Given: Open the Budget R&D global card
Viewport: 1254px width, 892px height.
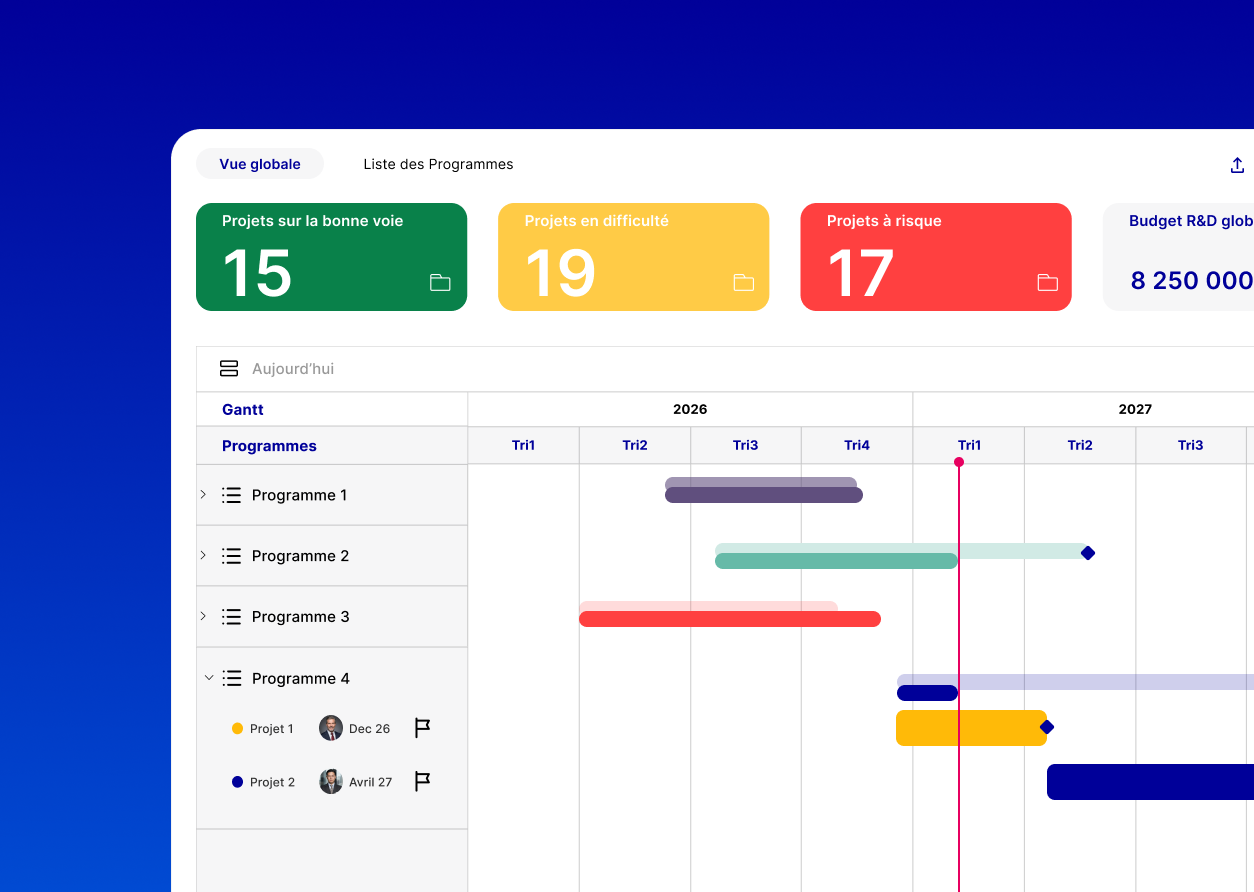Looking at the screenshot, I should tap(1179, 257).
